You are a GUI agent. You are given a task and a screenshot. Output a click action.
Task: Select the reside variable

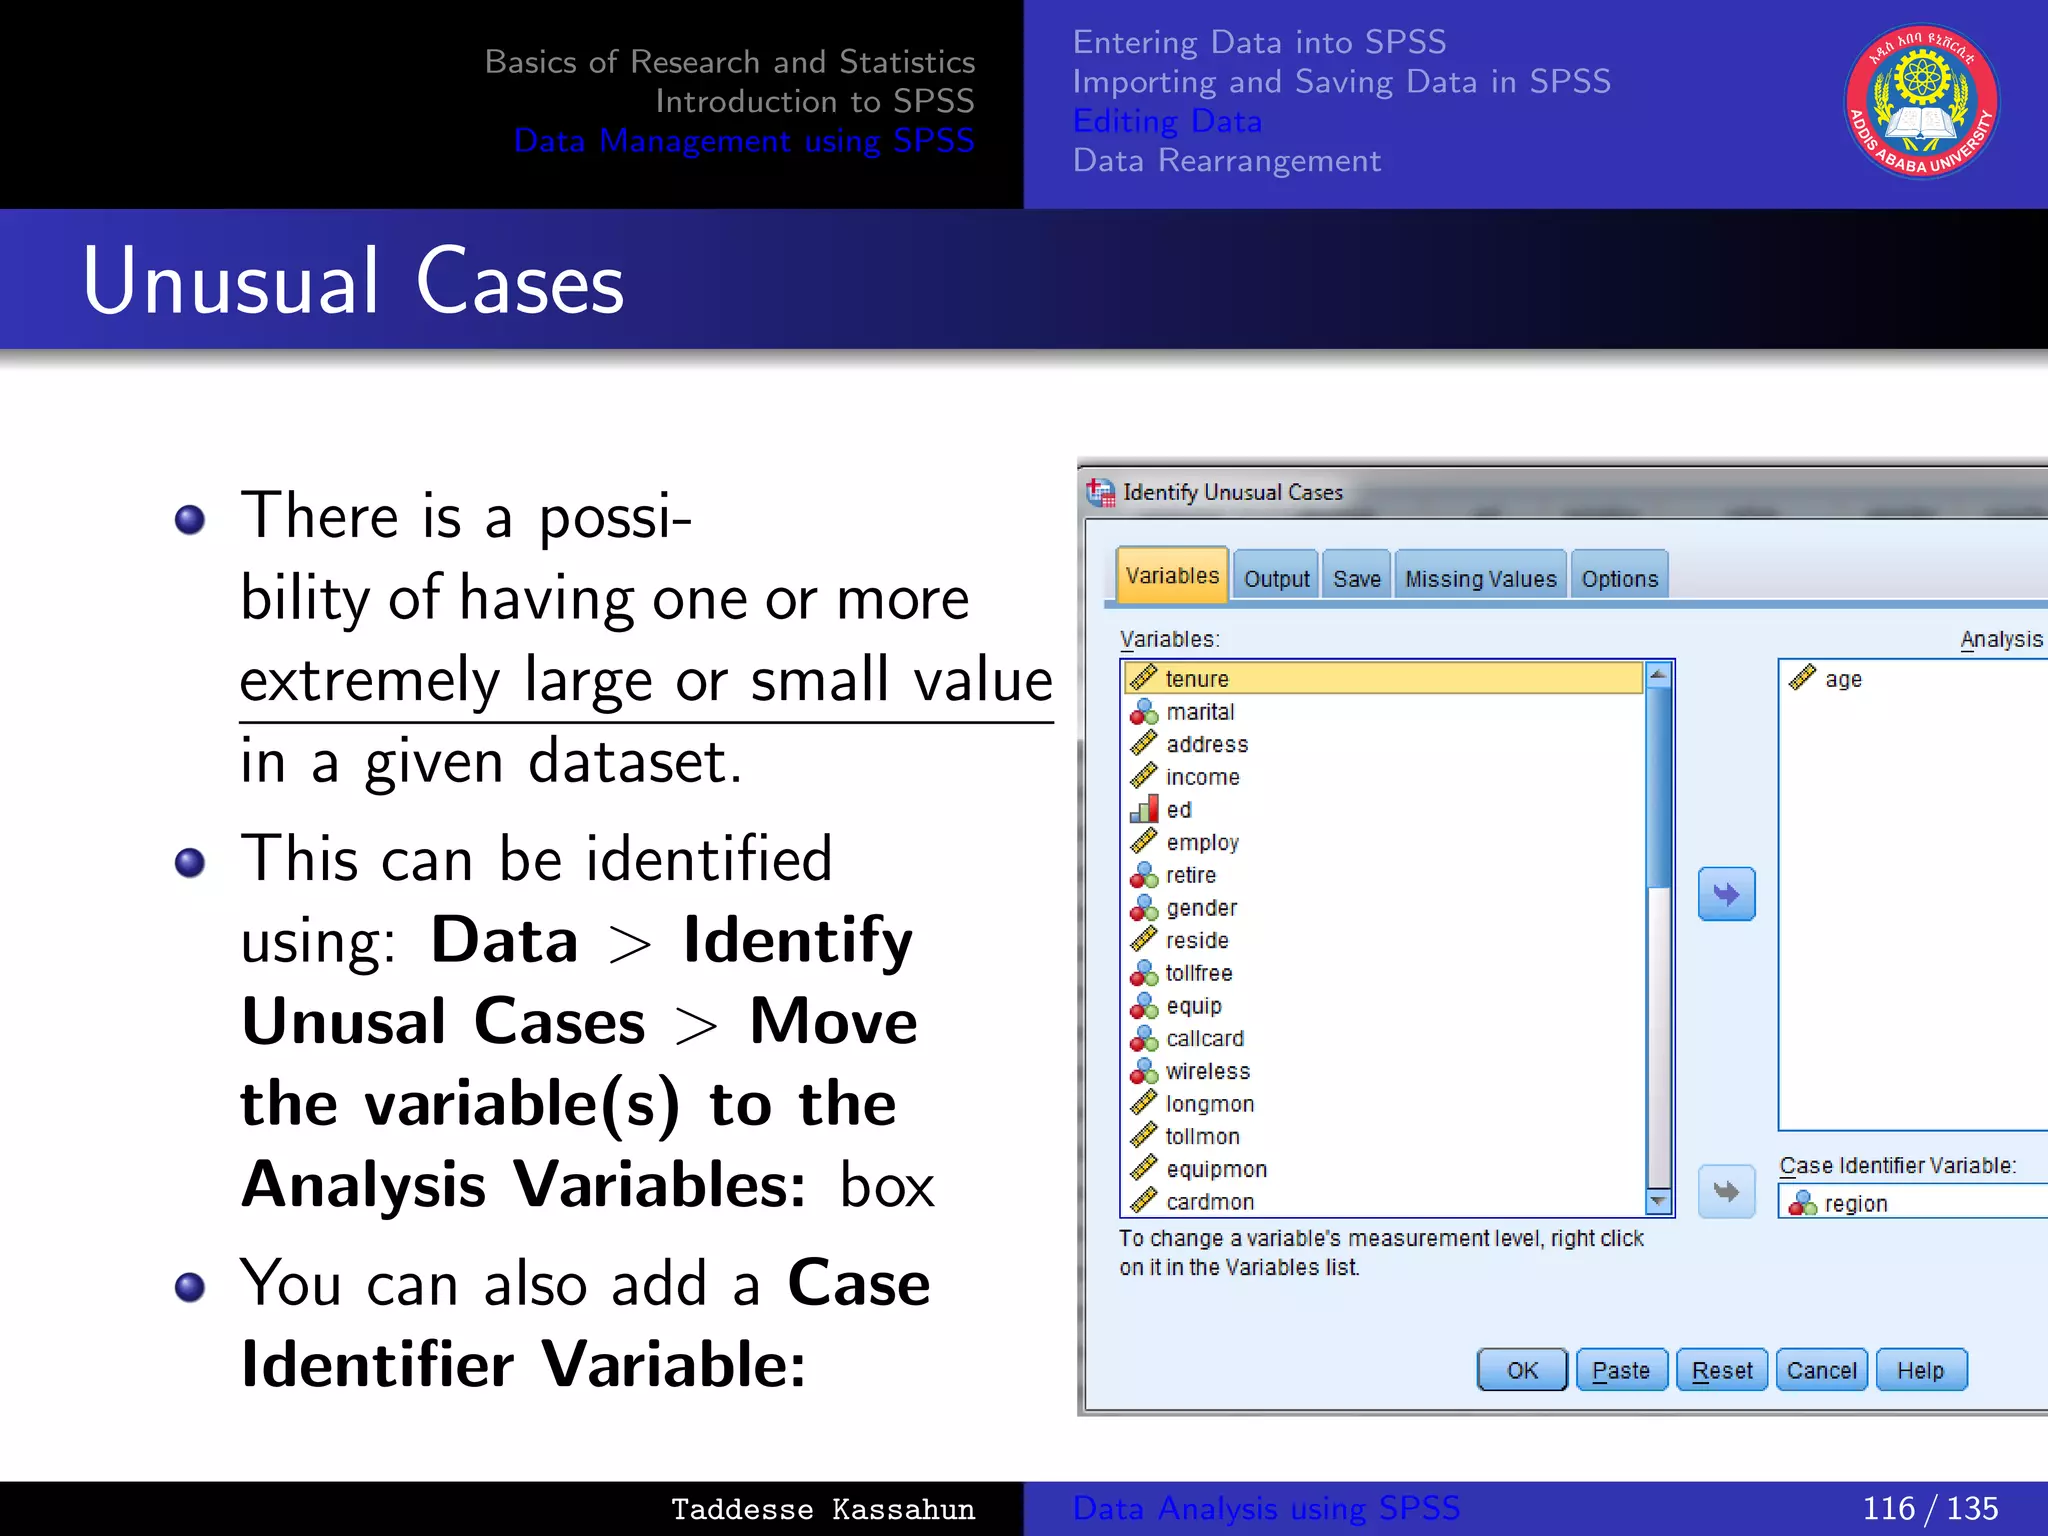1385,940
